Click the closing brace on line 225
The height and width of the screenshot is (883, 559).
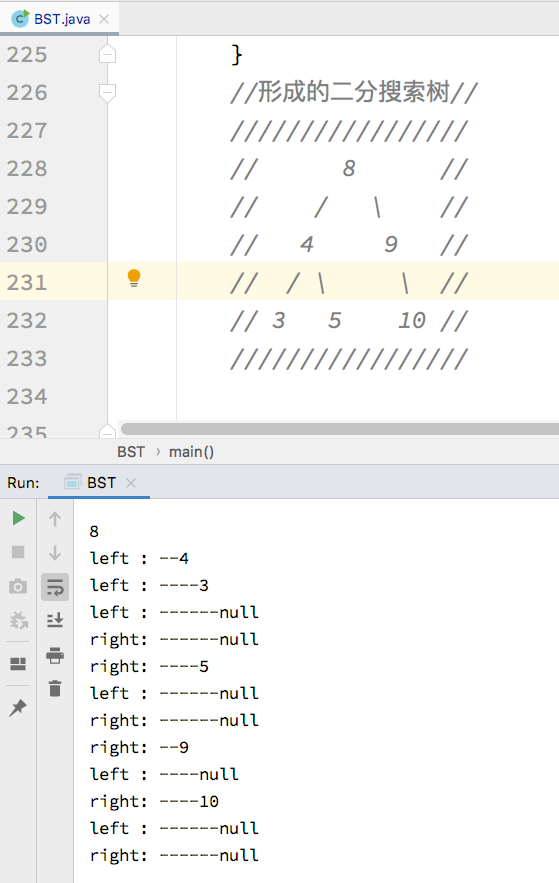tap(237, 55)
